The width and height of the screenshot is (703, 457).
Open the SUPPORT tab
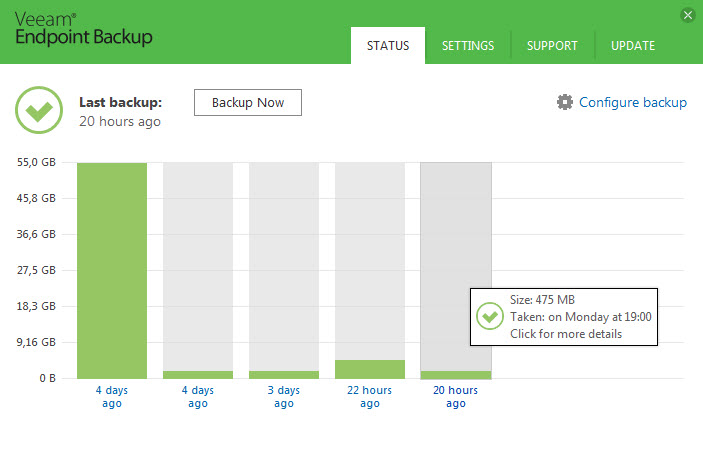pos(552,45)
